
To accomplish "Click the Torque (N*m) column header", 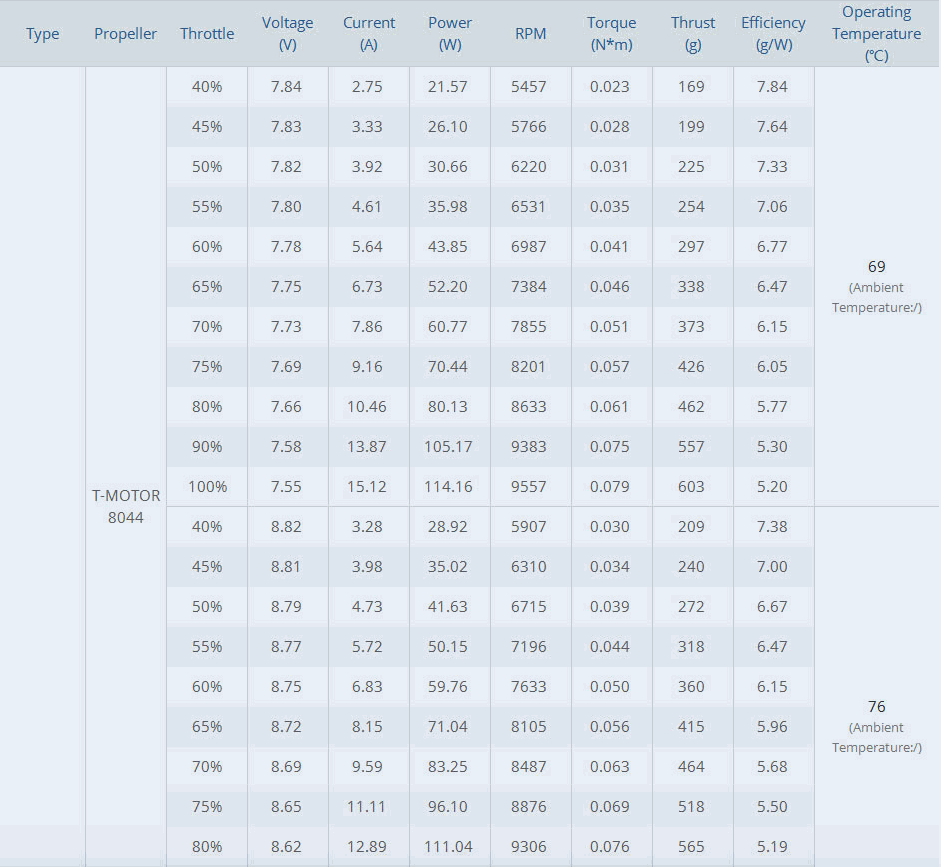I will 611,34.
